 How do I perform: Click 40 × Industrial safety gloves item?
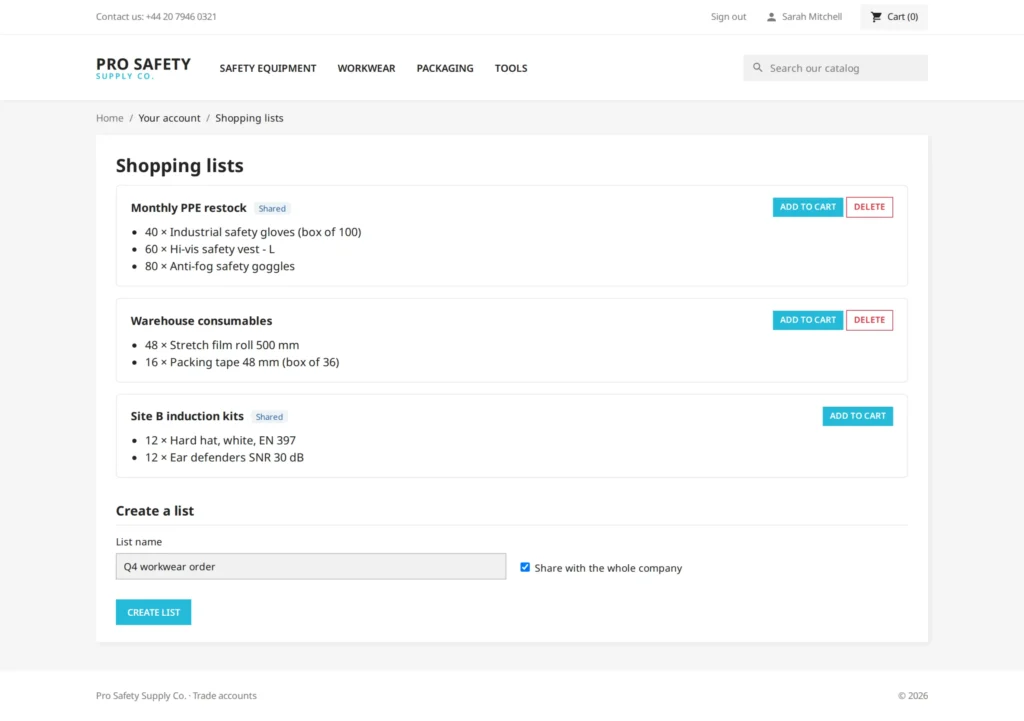click(x=253, y=232)
